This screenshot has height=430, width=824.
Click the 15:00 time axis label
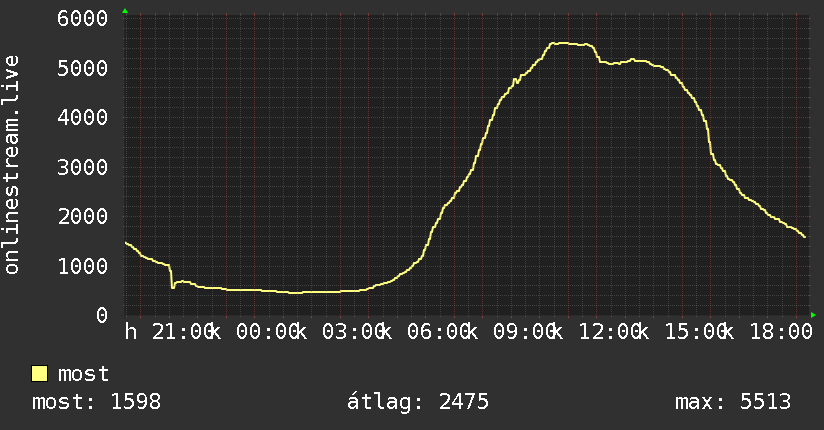coord(696,332)
